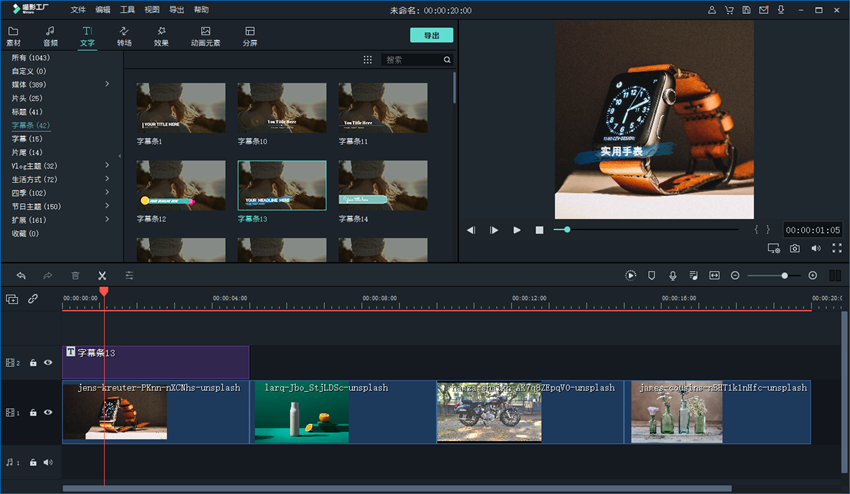Screen dimensions: 850x494
Task: Stop the preview playback
Action: click(x=539, y=230)
